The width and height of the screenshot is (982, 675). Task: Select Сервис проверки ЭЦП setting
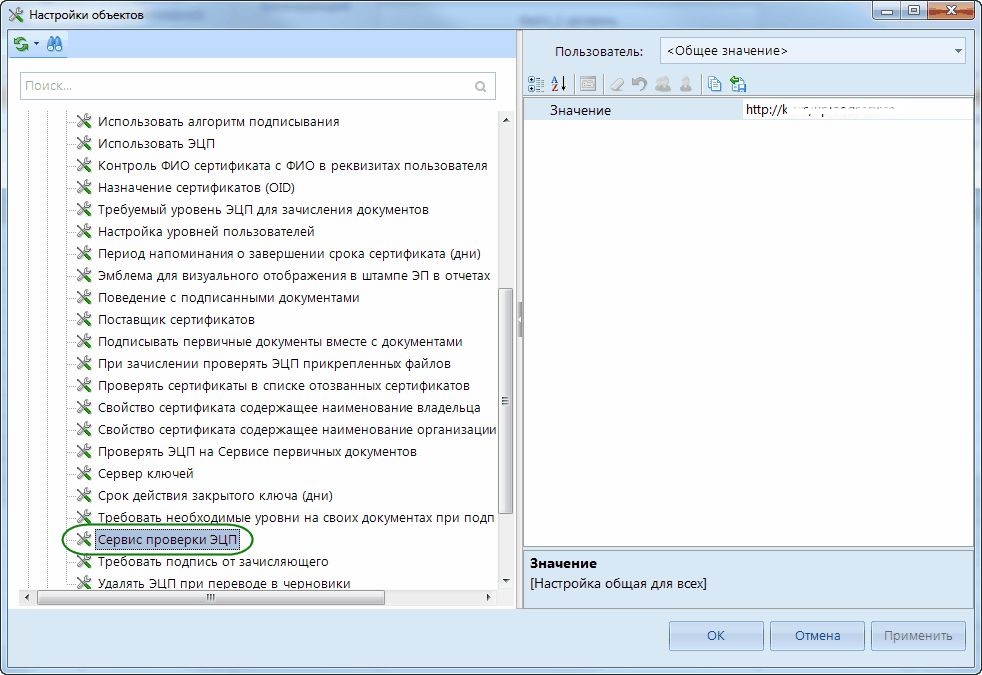pos(167,540)
